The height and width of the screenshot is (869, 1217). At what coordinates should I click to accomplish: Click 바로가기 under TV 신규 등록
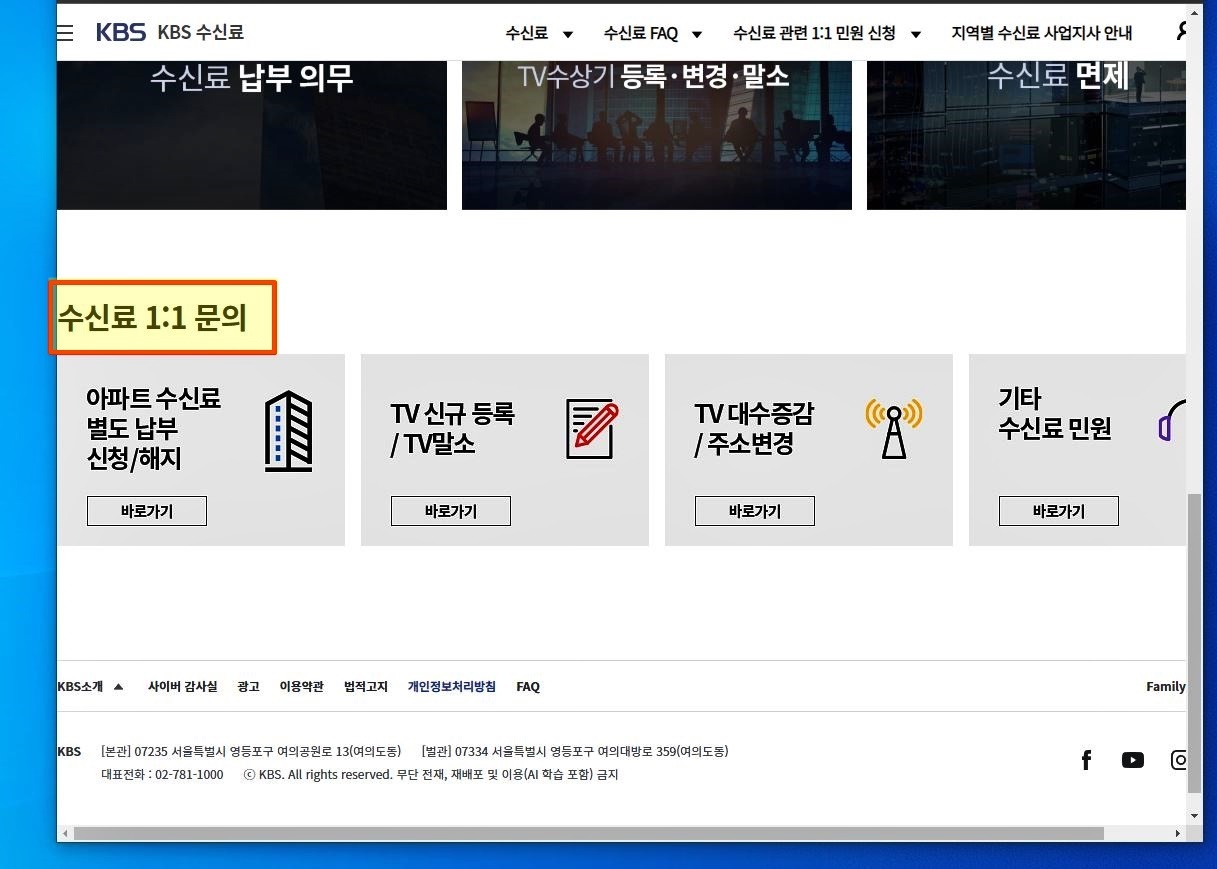click(x=451, y=511)
